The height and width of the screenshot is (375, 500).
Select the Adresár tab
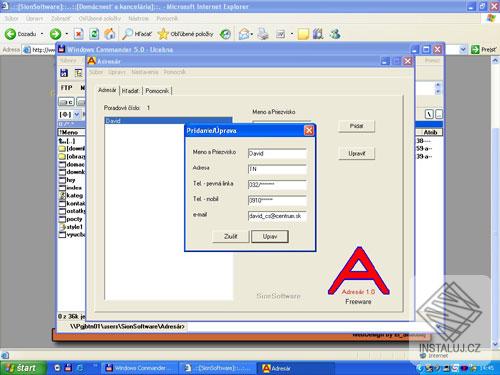[107, 90]
